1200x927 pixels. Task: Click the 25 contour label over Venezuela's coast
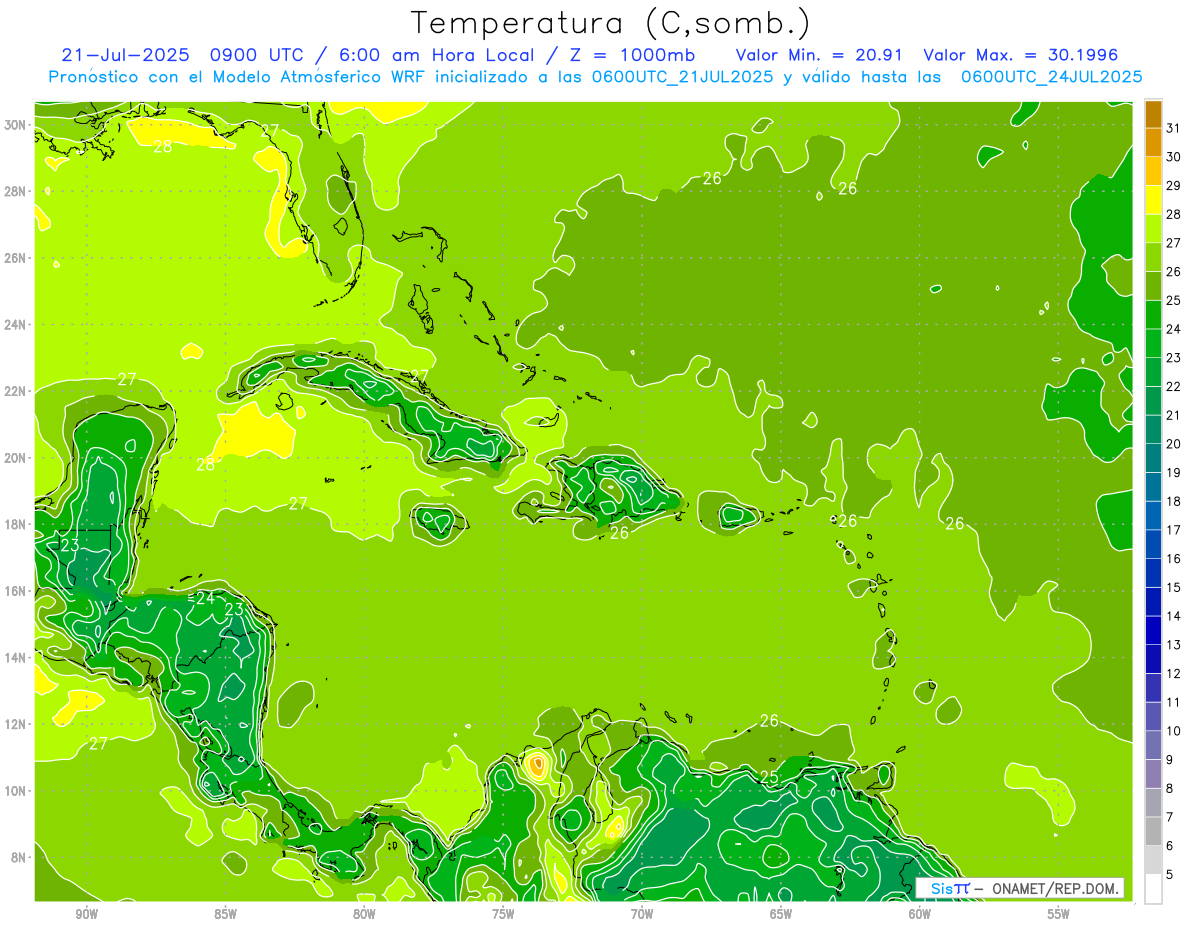pos(769,777)
